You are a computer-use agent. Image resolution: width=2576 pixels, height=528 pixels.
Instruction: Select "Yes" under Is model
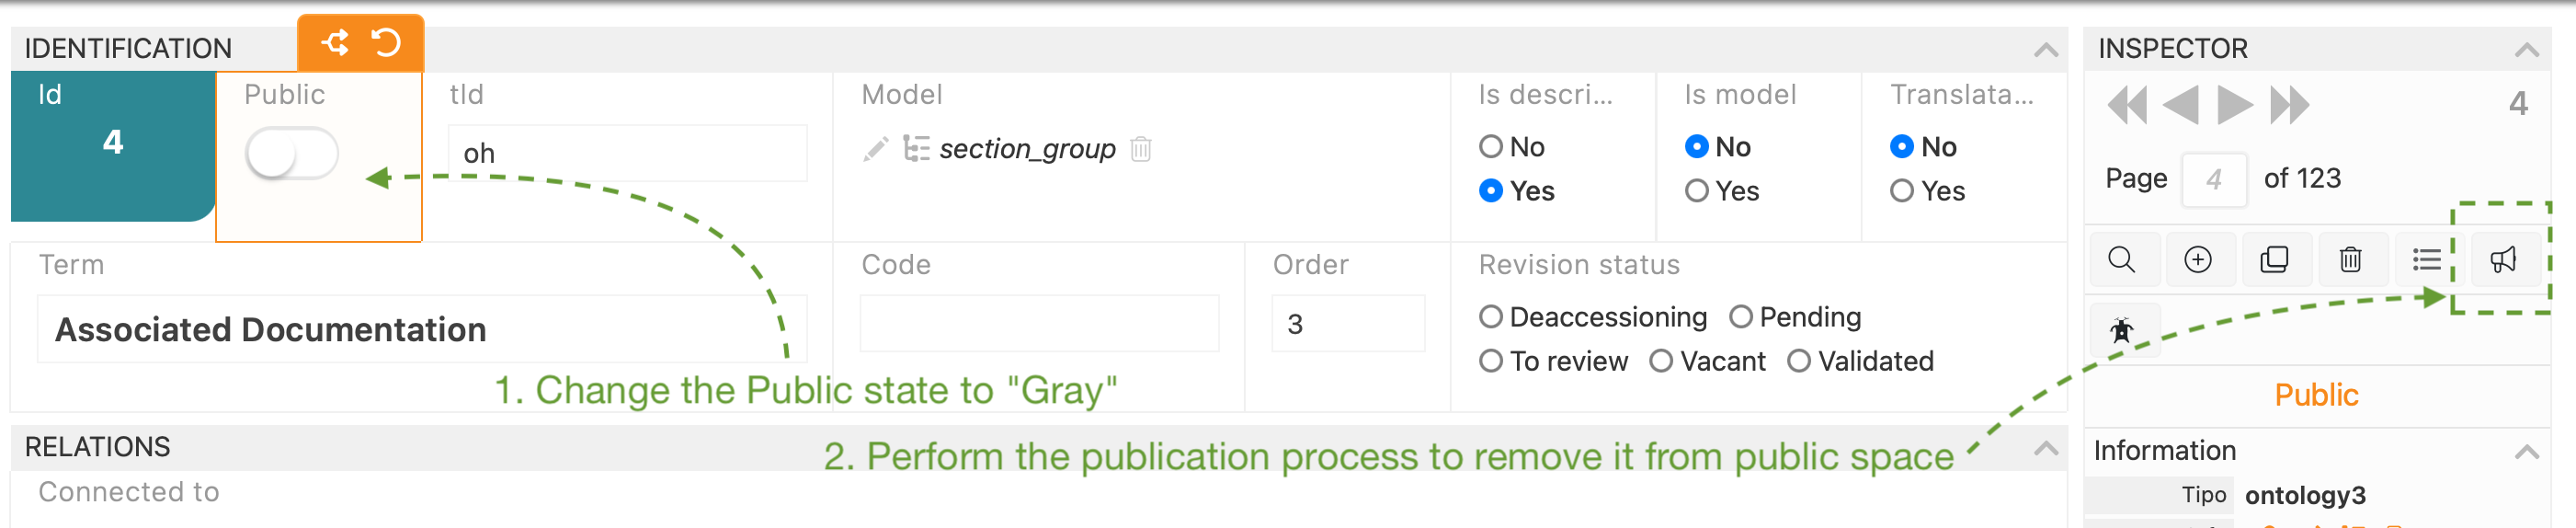(1697, 191)
